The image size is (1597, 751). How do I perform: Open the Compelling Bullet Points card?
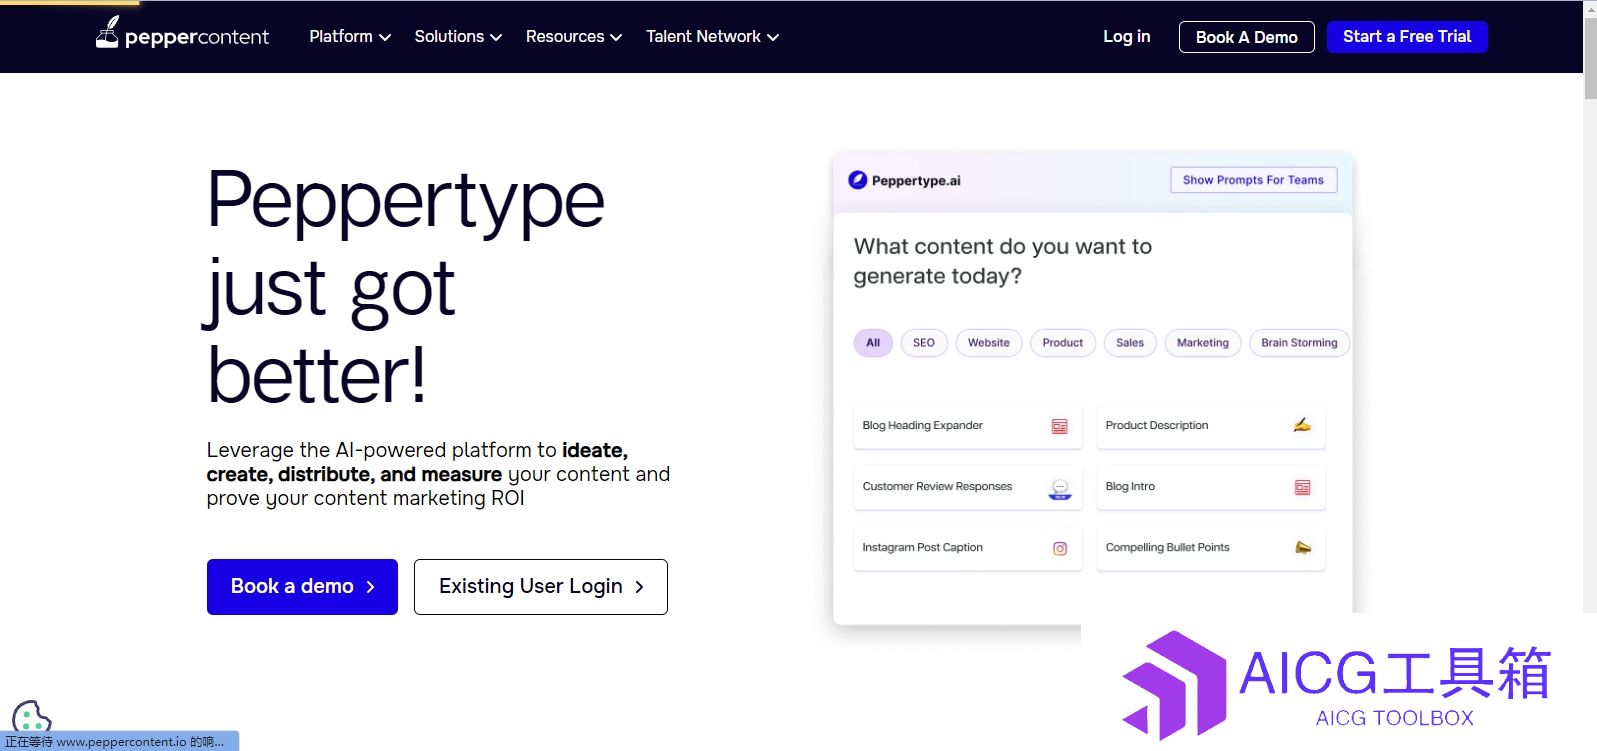pos(1211,548)
